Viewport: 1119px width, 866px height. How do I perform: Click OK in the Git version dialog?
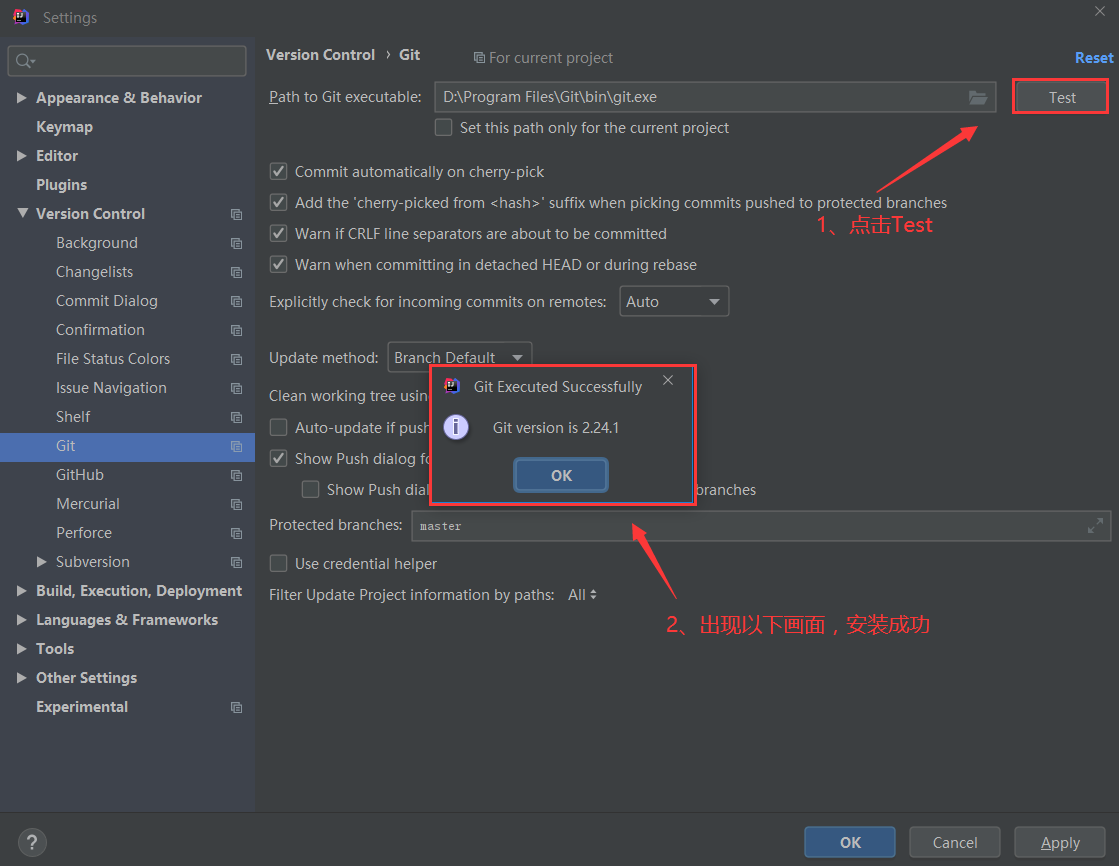(x=561, y=475)
